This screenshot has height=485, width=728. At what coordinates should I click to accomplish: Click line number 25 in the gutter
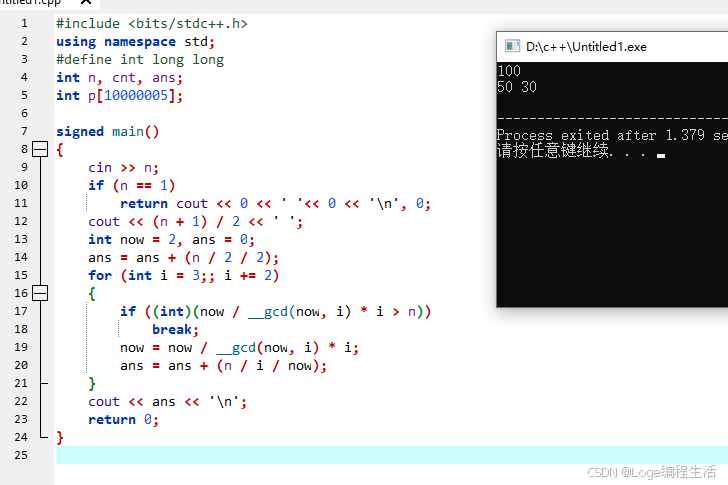tap(21, 455)
